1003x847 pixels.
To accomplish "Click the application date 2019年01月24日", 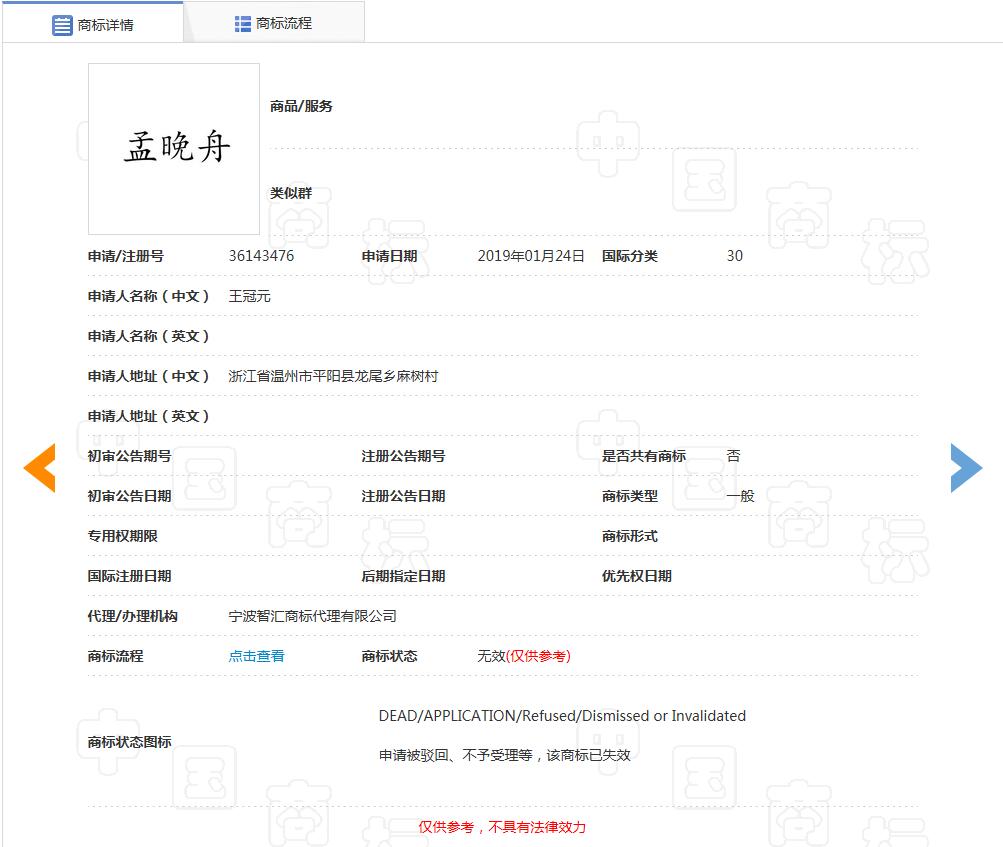I will (x=530, y=256).
